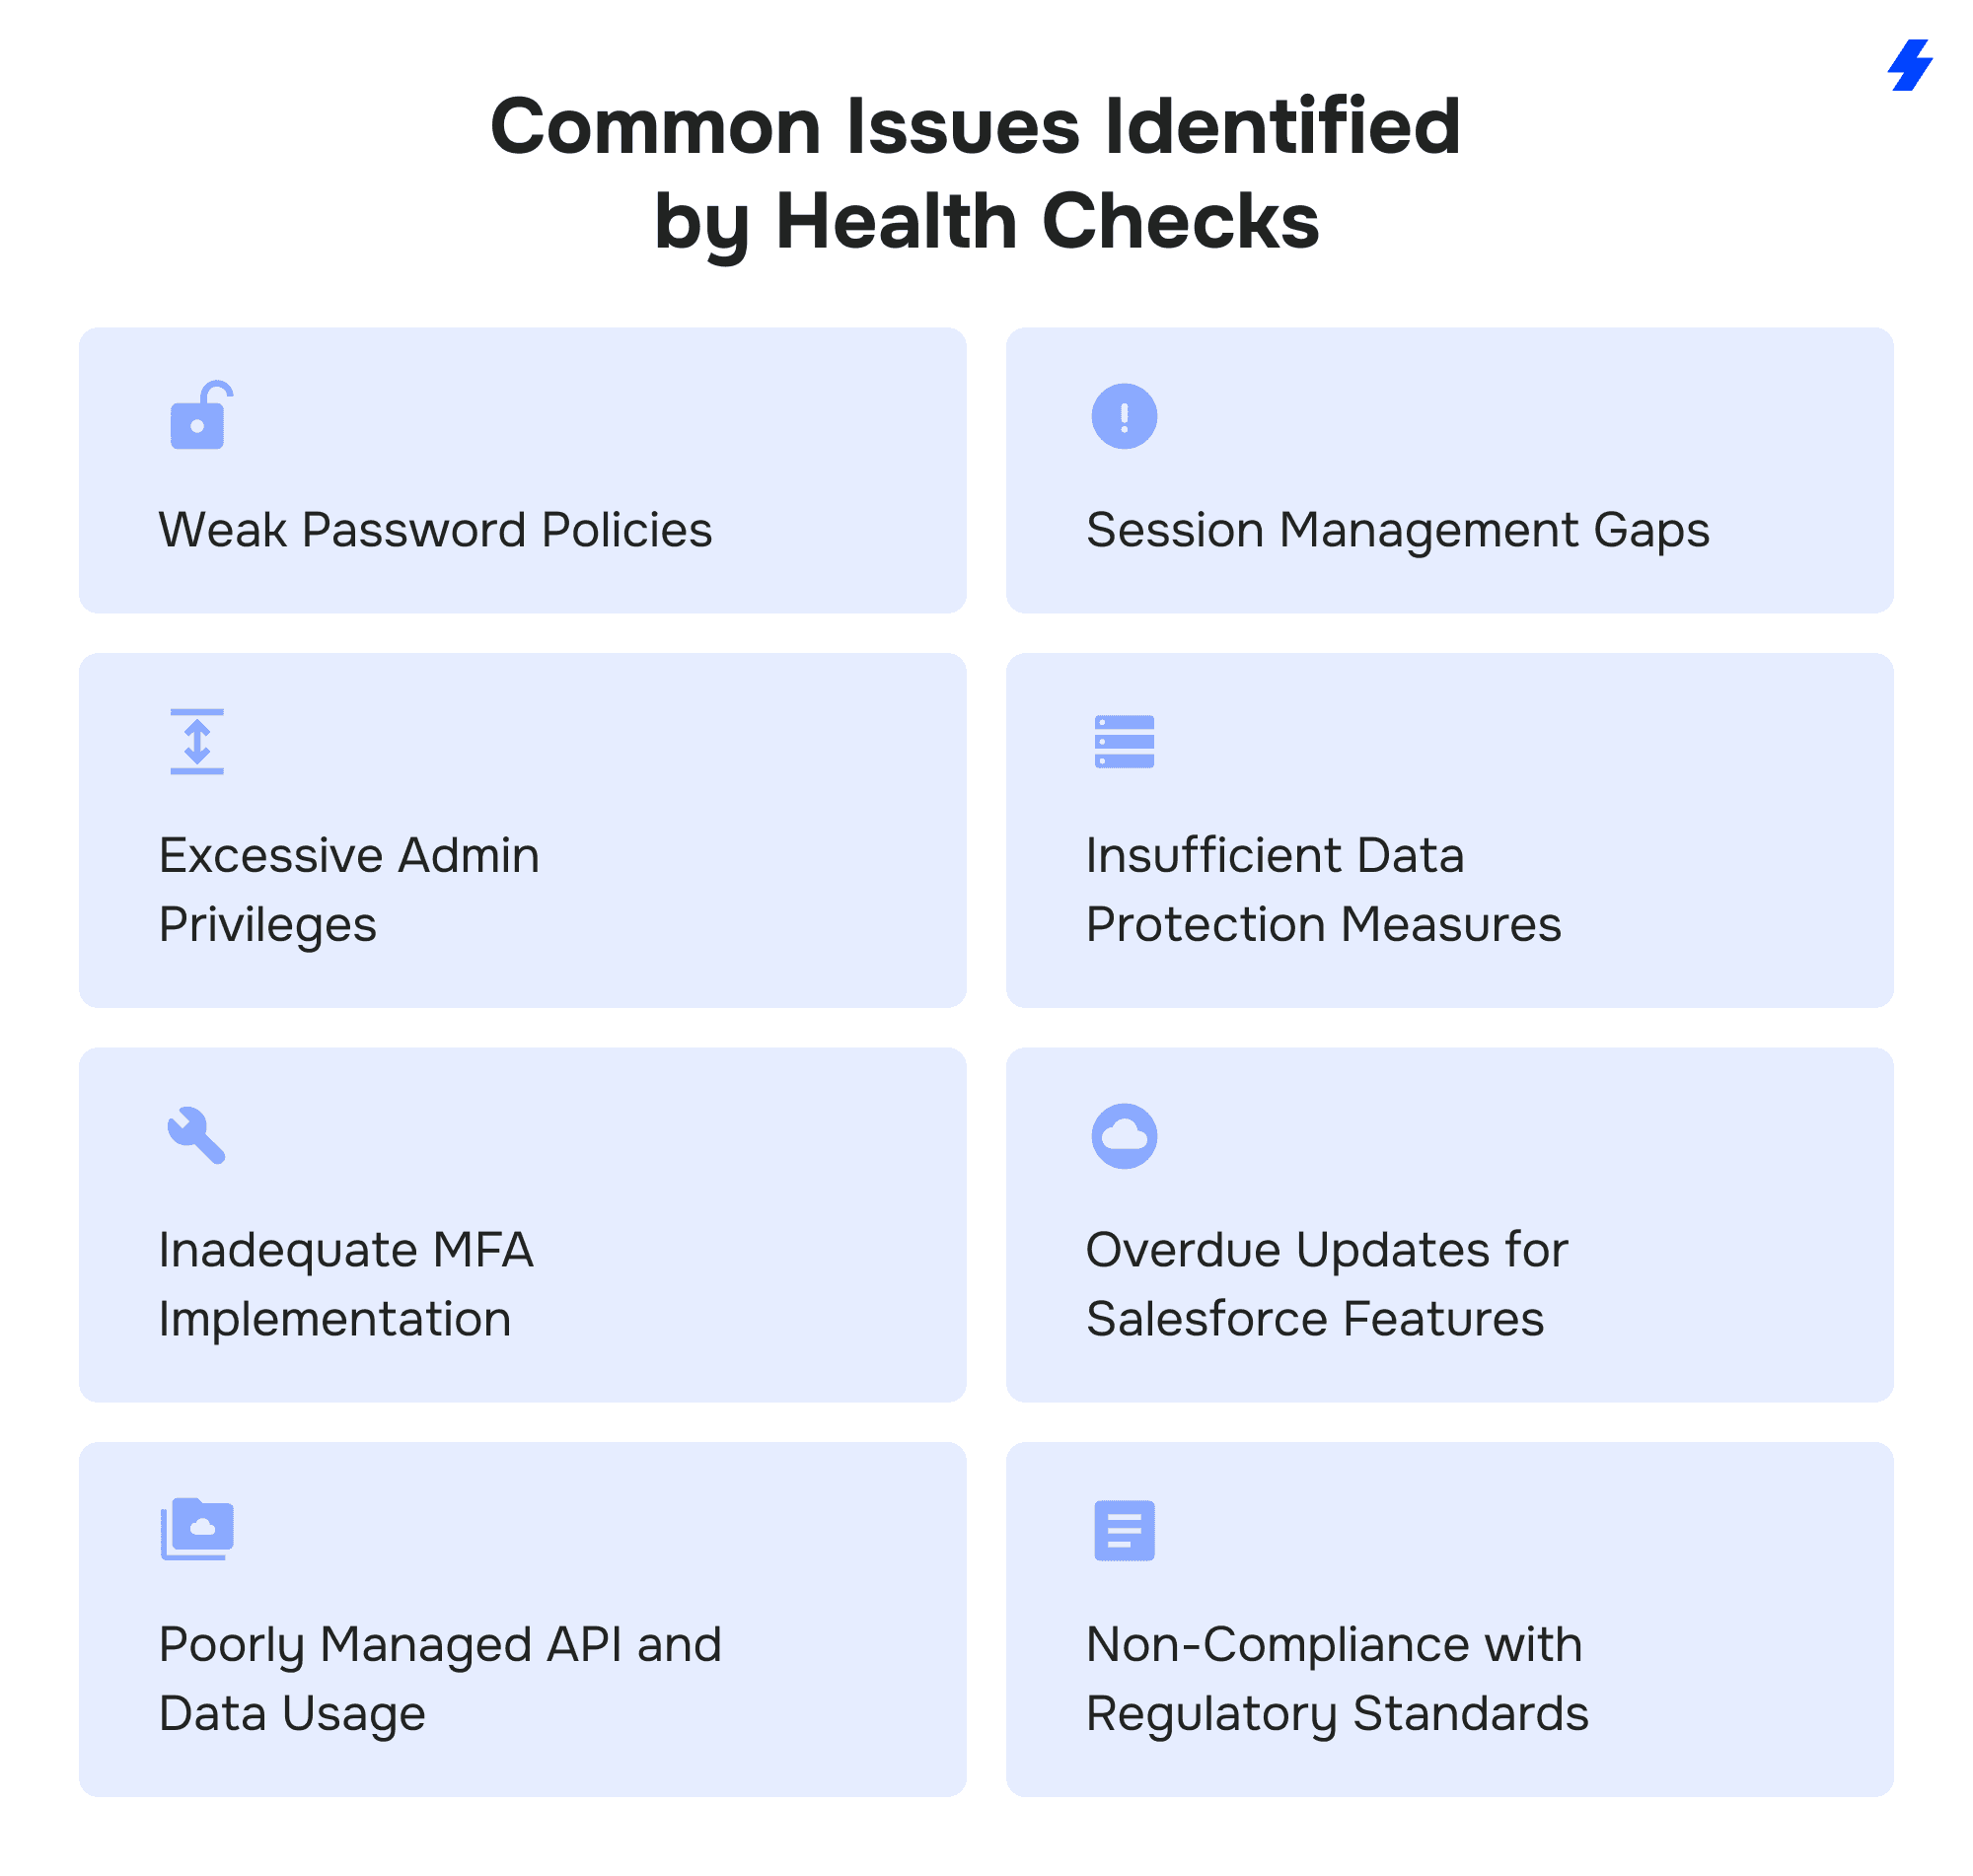Open Poorly Managed API and Data Usage
The height and width of the screenshot is (1876, 1973).
point(440,1678)
